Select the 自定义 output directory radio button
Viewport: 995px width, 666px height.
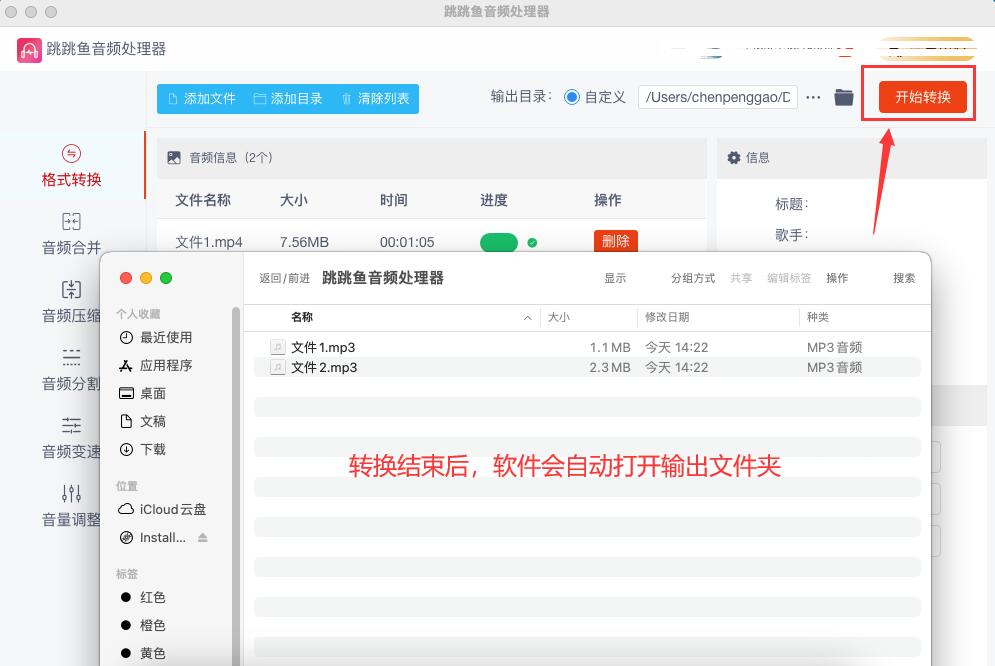pos(572,97)
